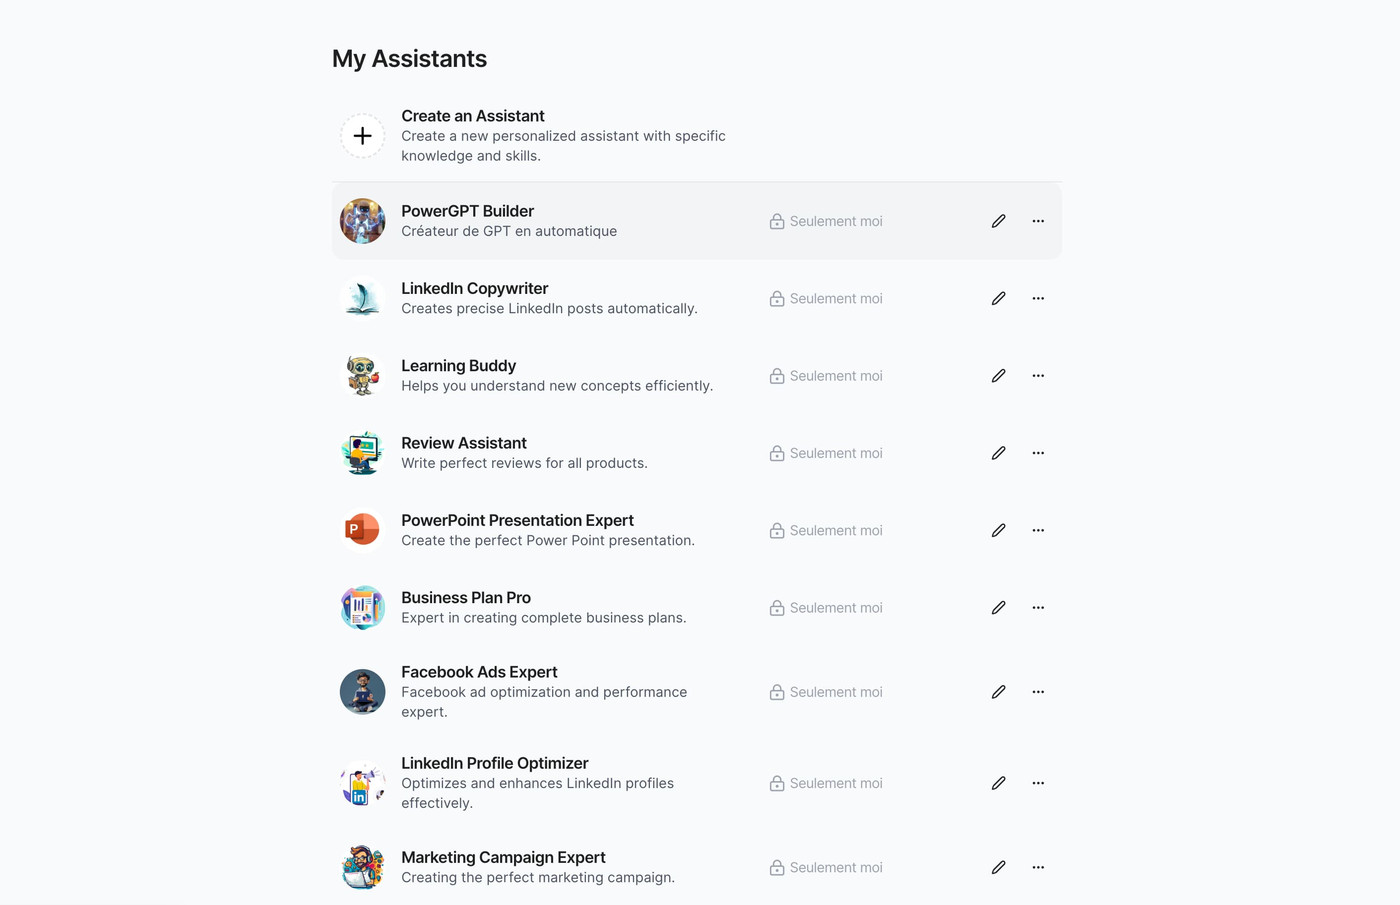Click the pencil icon for Business Plan Pro

coord(998,608)
